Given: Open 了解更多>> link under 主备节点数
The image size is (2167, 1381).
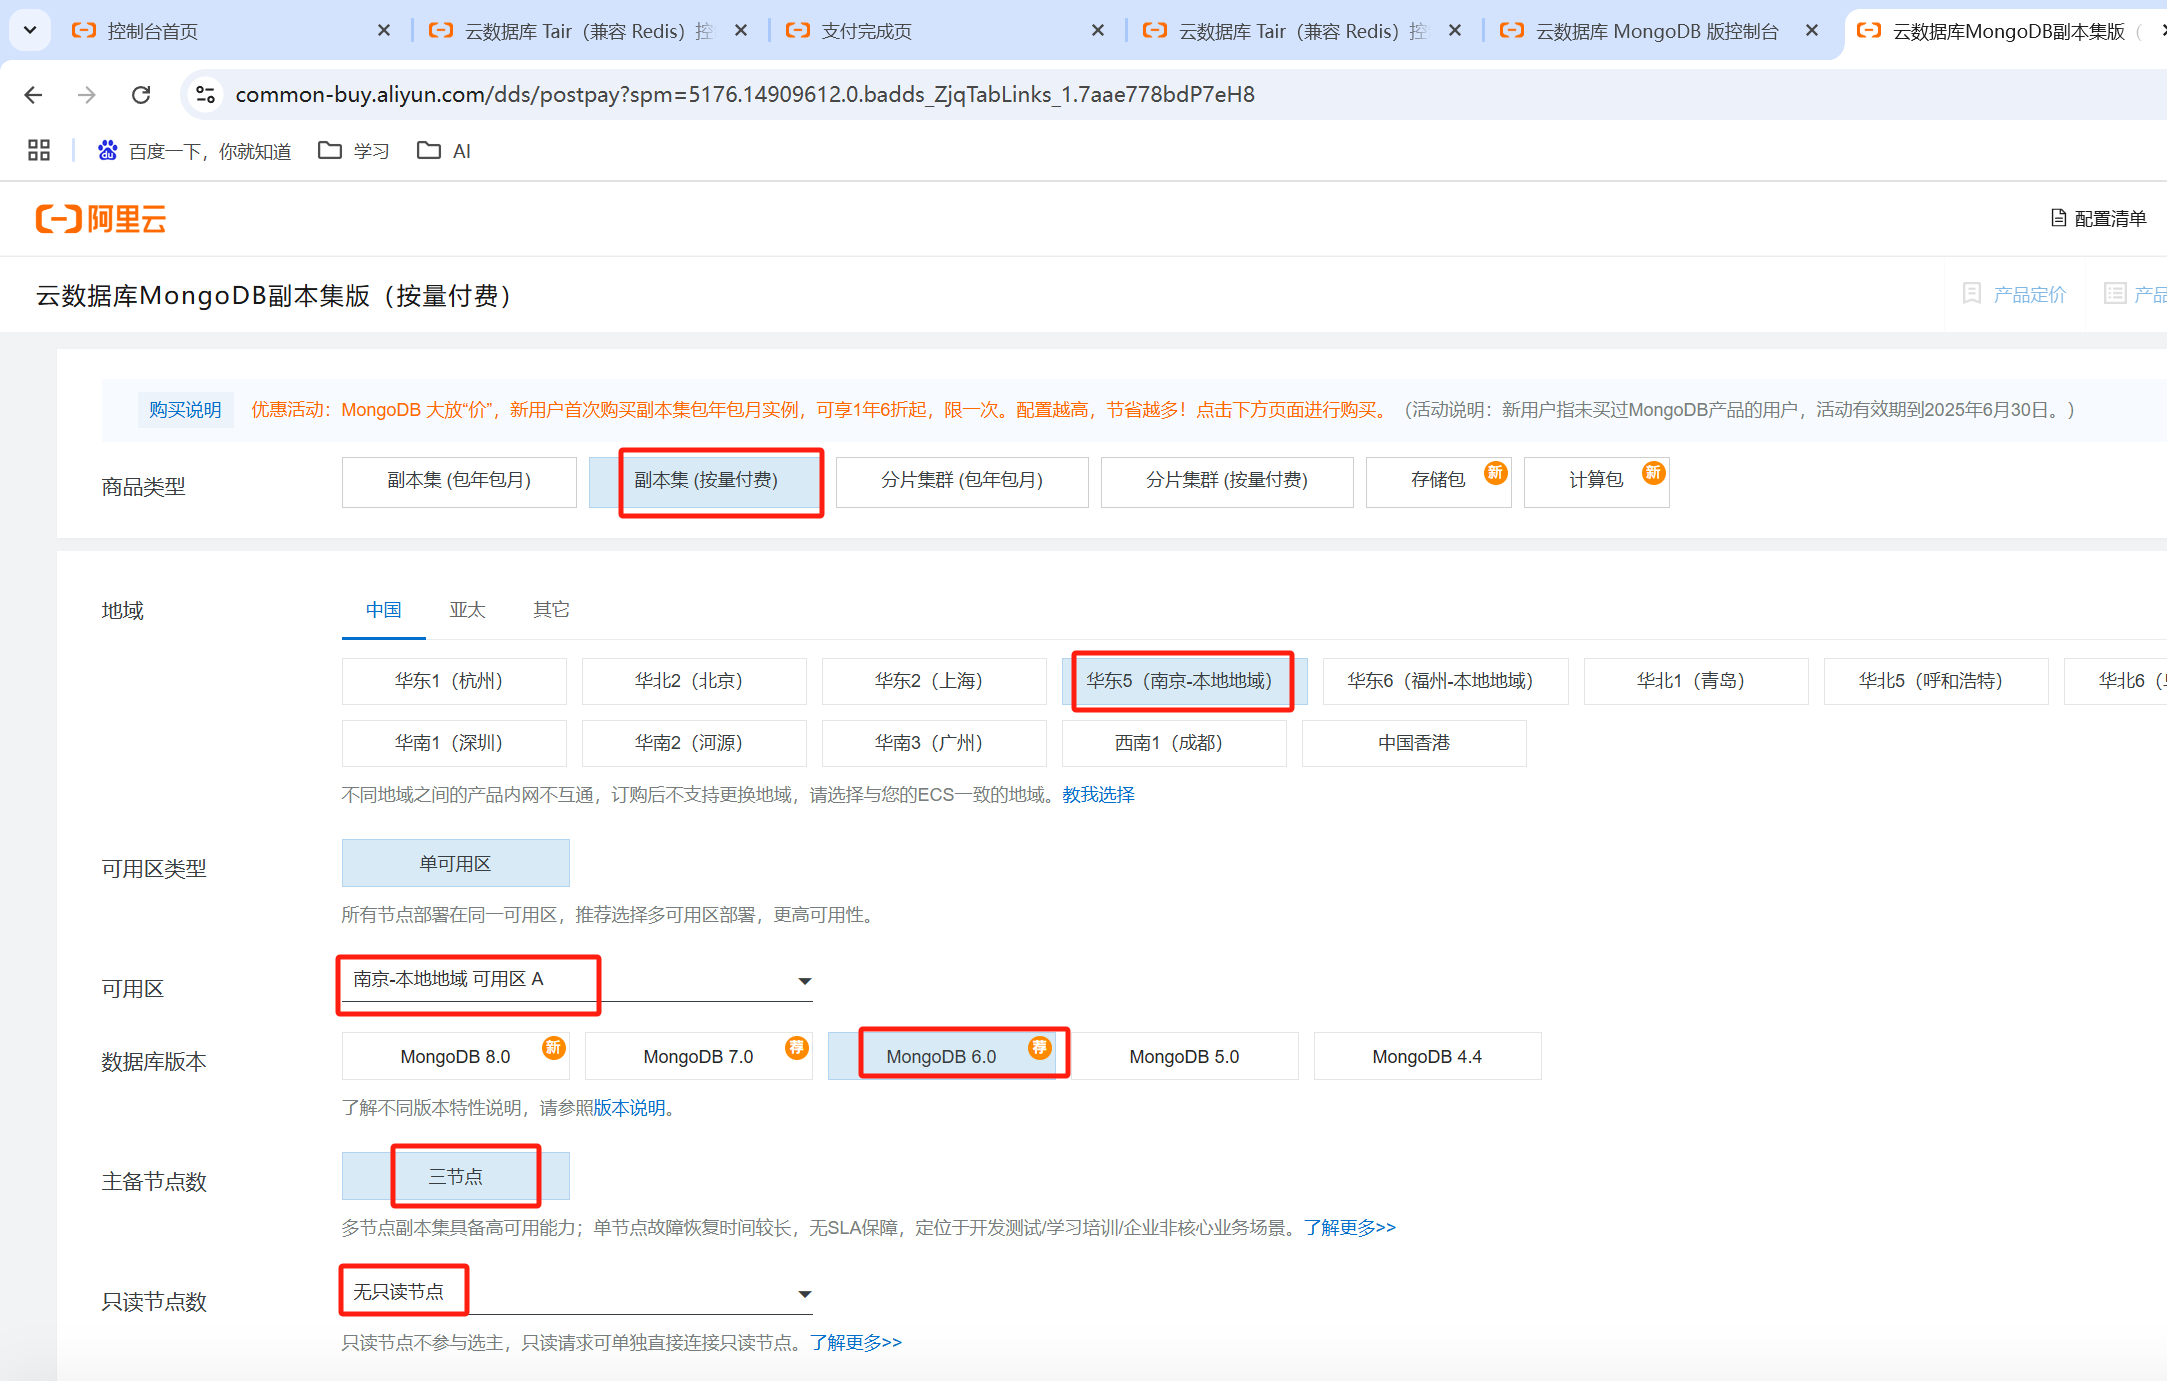Looking at the screenshot, I should pyautogui.click(x=1350, y=1227).
